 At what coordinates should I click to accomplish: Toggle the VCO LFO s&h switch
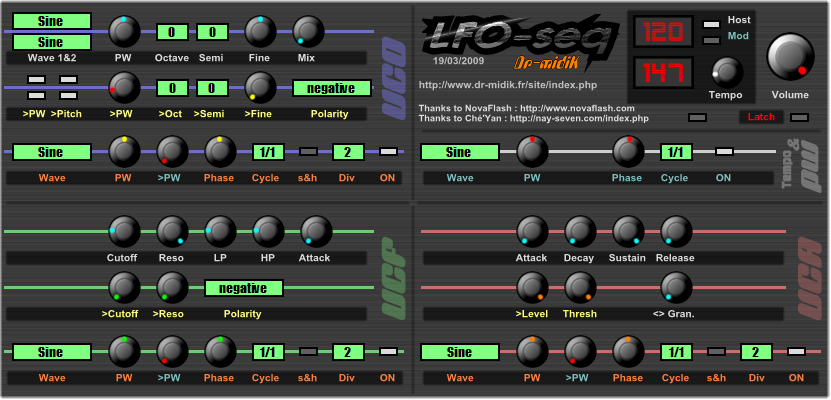pyautogui.click(x=308, y=152)
